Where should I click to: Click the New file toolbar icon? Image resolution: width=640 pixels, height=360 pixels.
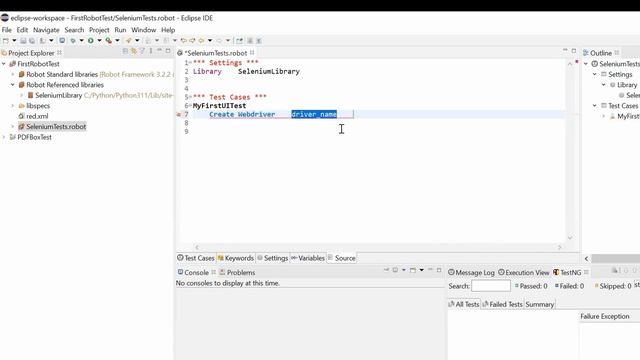tap(6, 40)
